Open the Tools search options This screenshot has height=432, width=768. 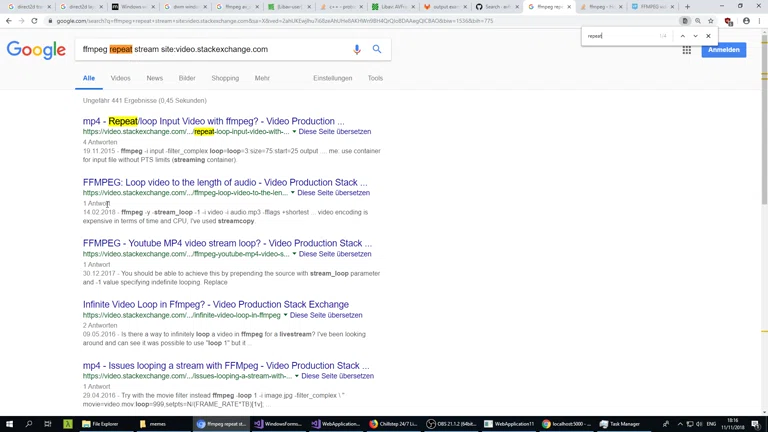point(375,78)
